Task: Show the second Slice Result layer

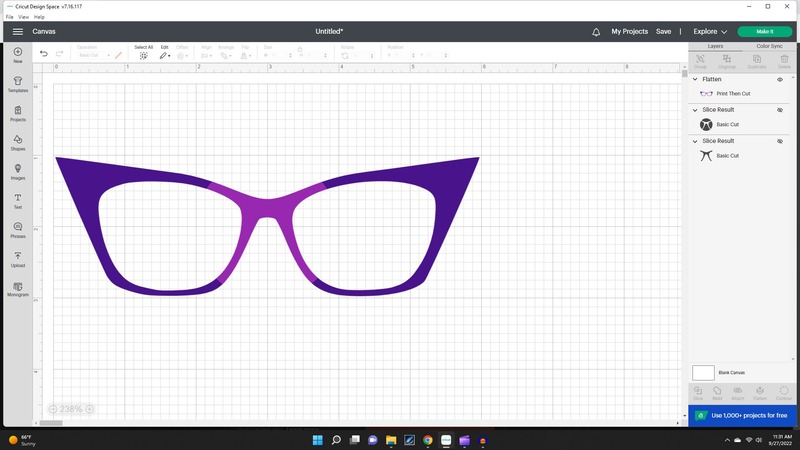Action: 780,141
